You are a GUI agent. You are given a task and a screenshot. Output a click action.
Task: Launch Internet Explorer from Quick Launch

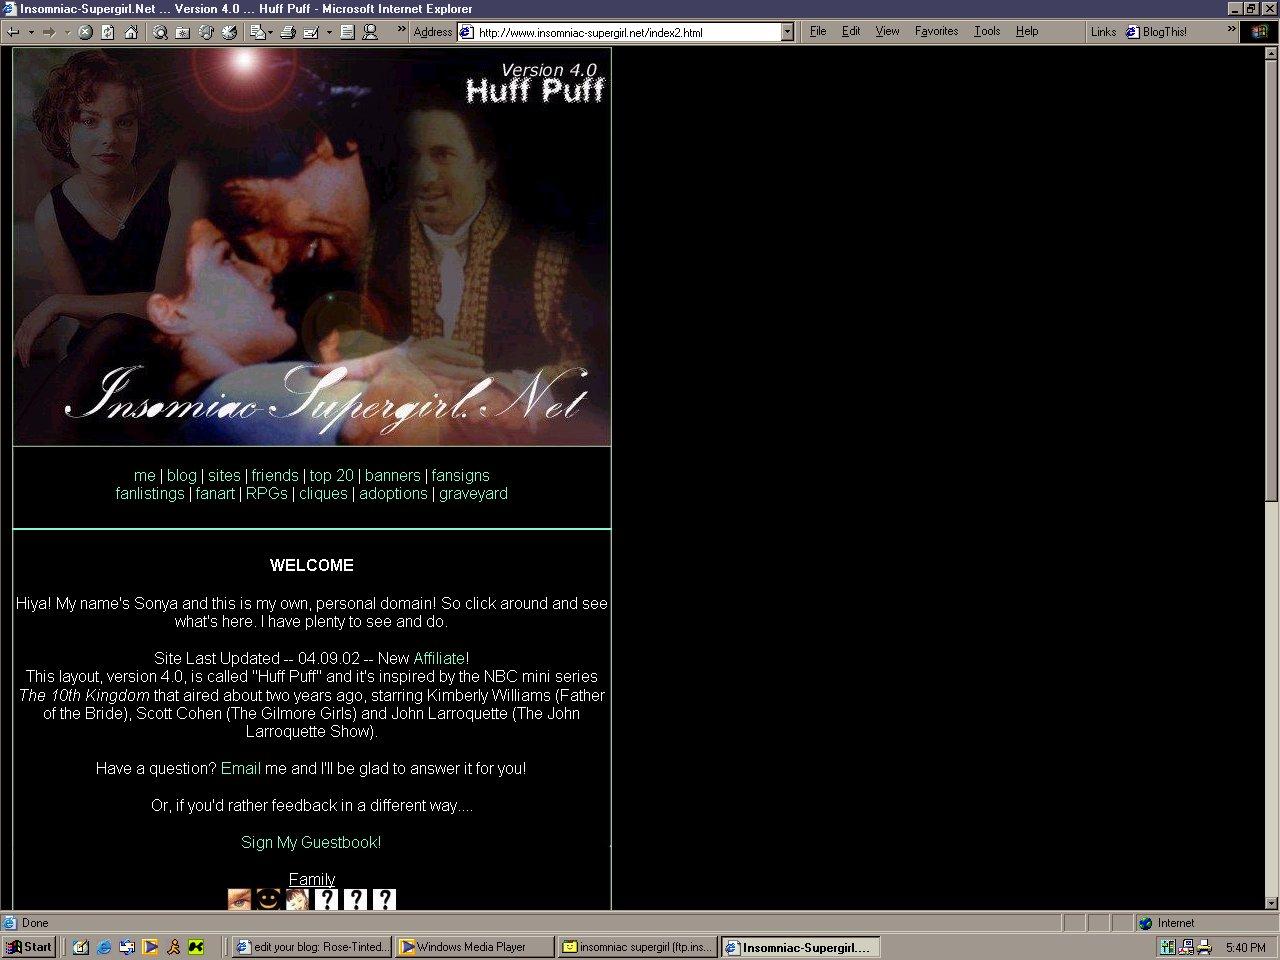click(x=104, y=947)
